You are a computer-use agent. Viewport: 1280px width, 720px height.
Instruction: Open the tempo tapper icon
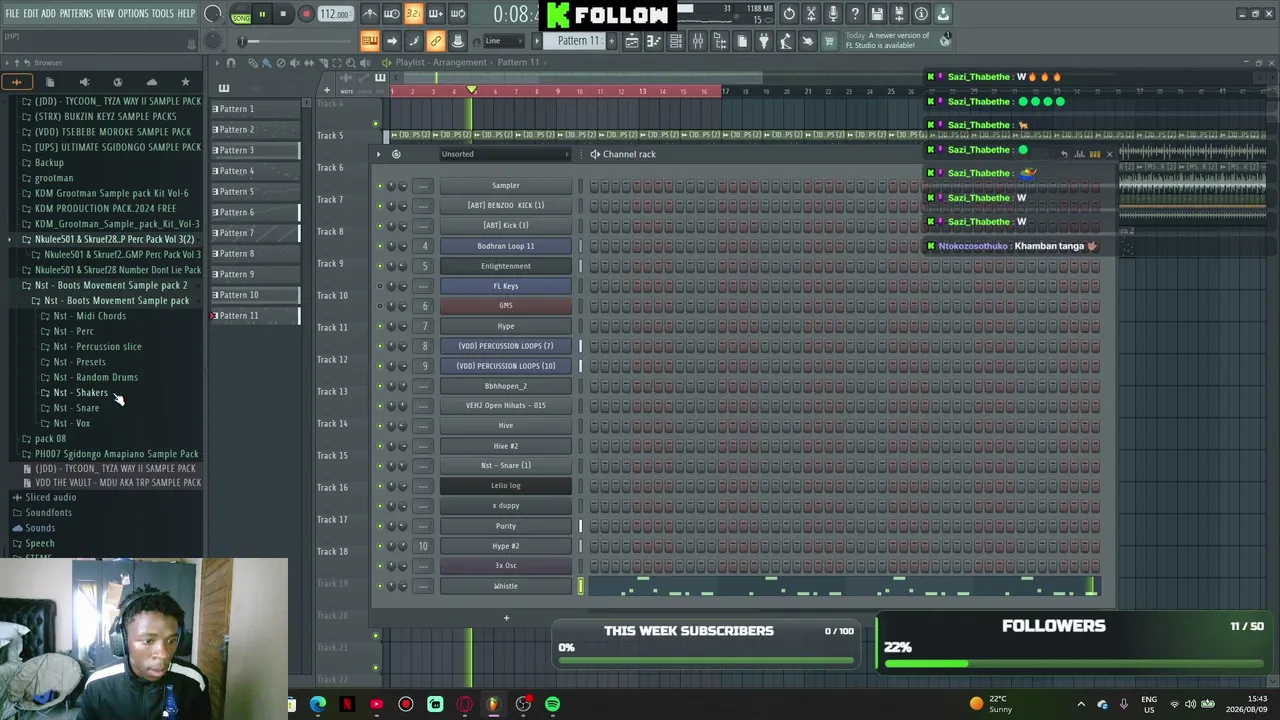click(786, 41)
